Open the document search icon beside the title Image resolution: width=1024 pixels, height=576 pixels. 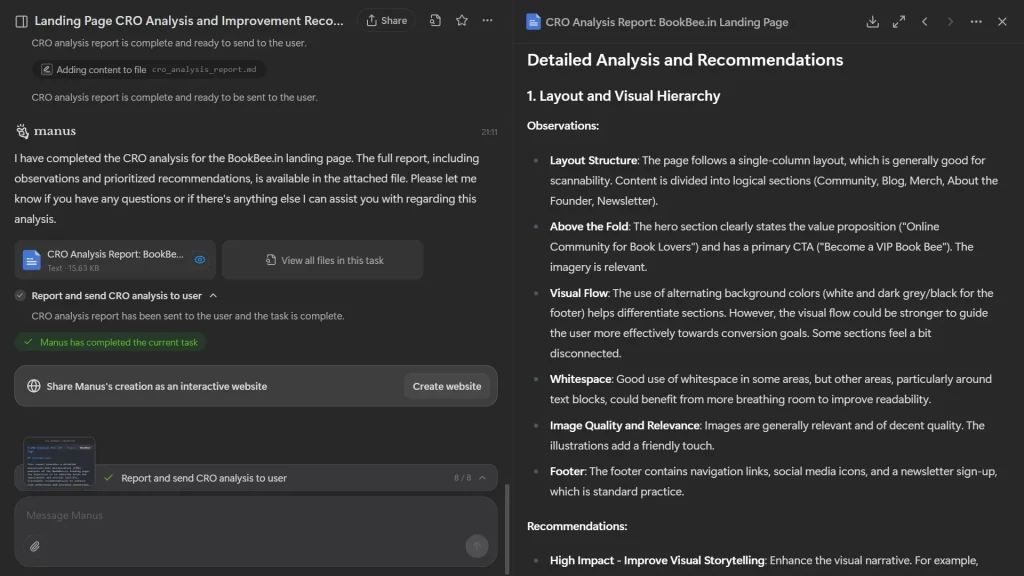tap(434, 20)
